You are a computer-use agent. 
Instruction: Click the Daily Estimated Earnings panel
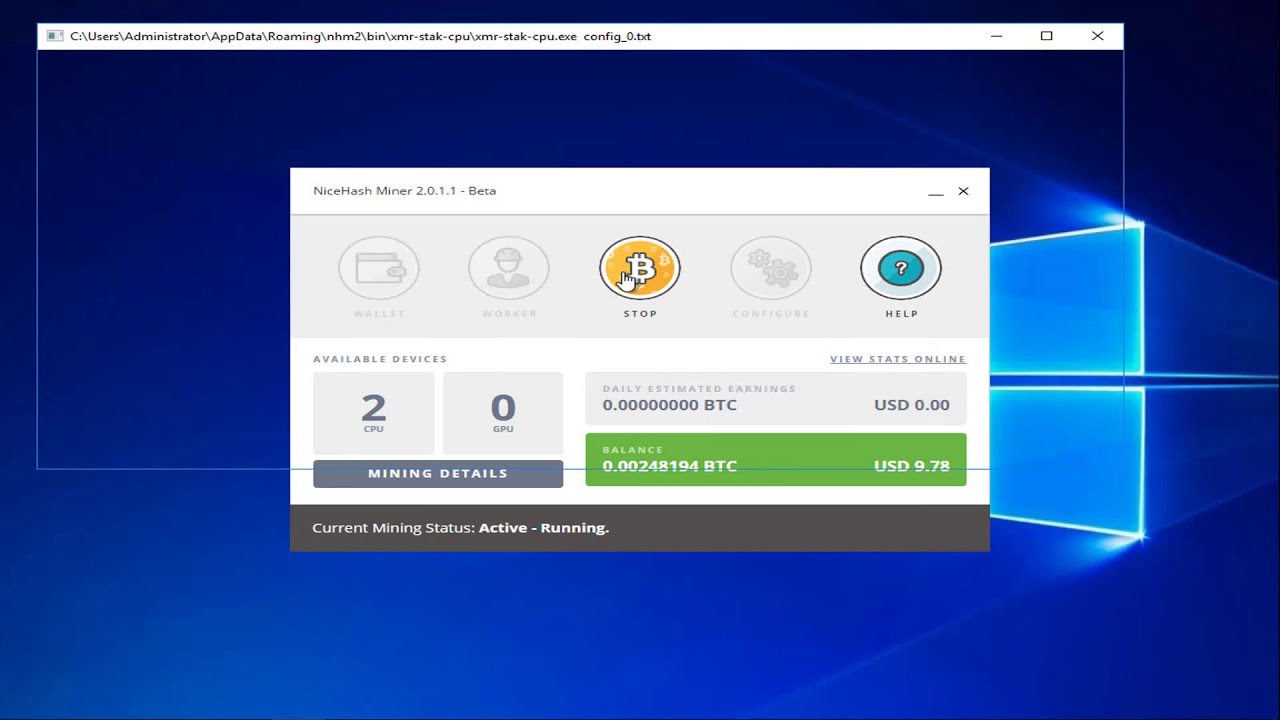[776, 399]
